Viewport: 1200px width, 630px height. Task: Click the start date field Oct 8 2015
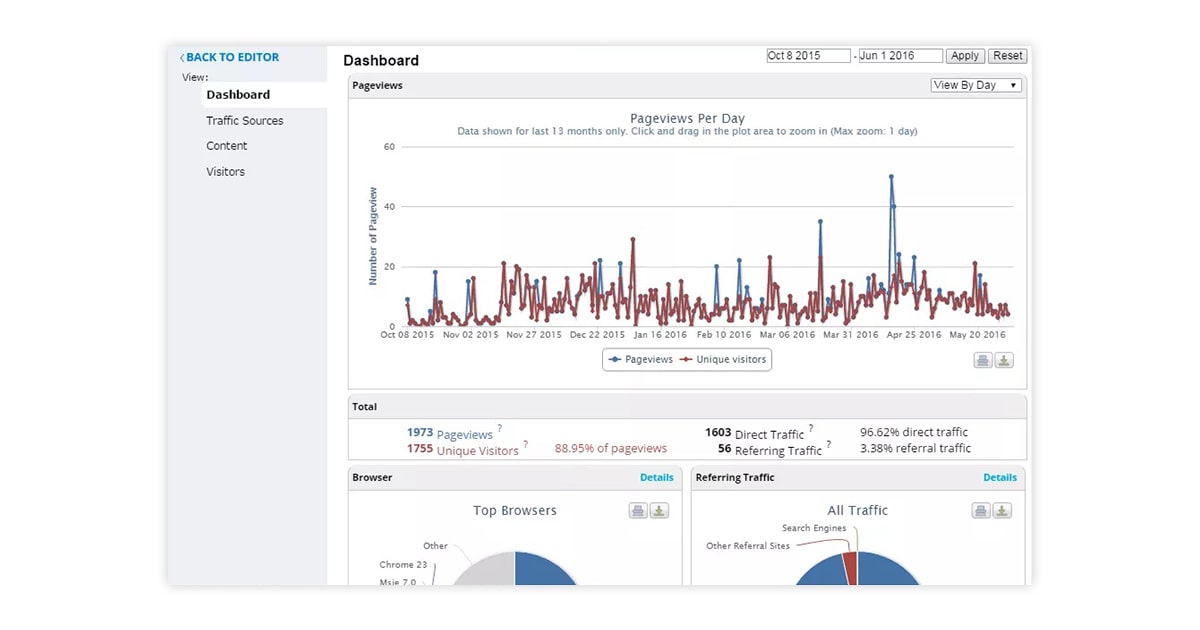pos(808,56)
